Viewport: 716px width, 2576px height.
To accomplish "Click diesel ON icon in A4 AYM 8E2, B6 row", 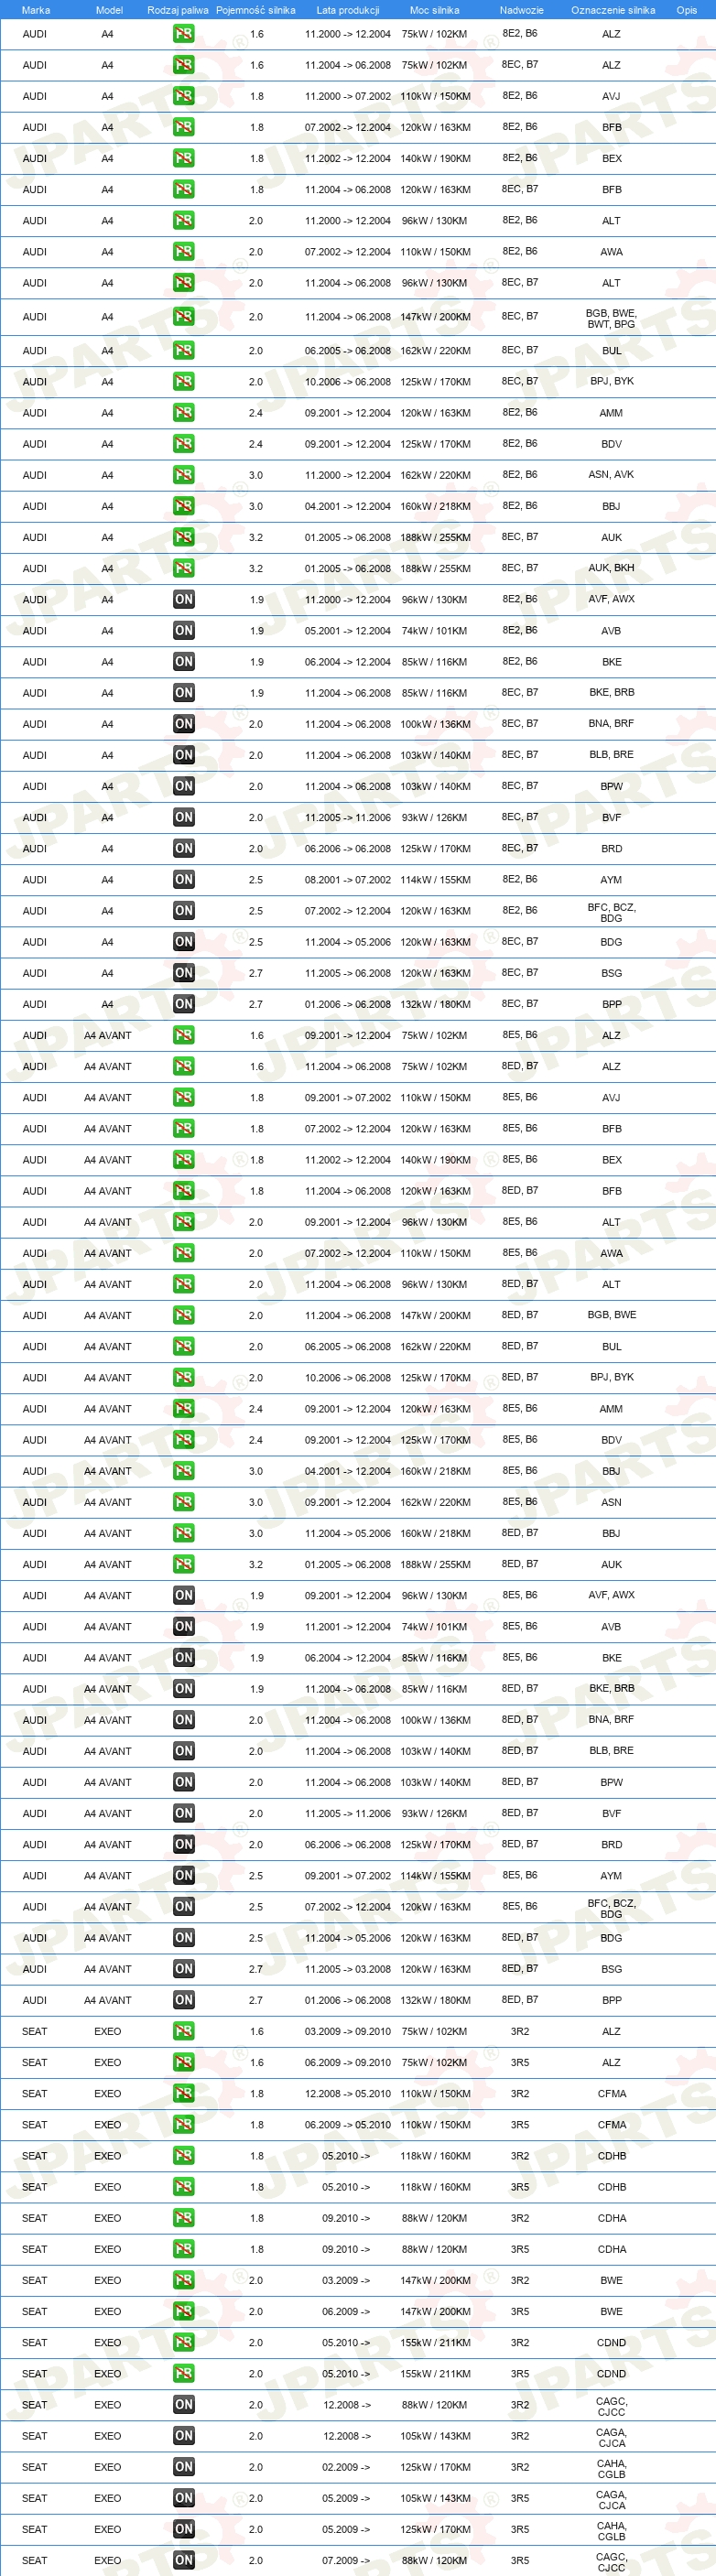I will (x=183, y=880).
